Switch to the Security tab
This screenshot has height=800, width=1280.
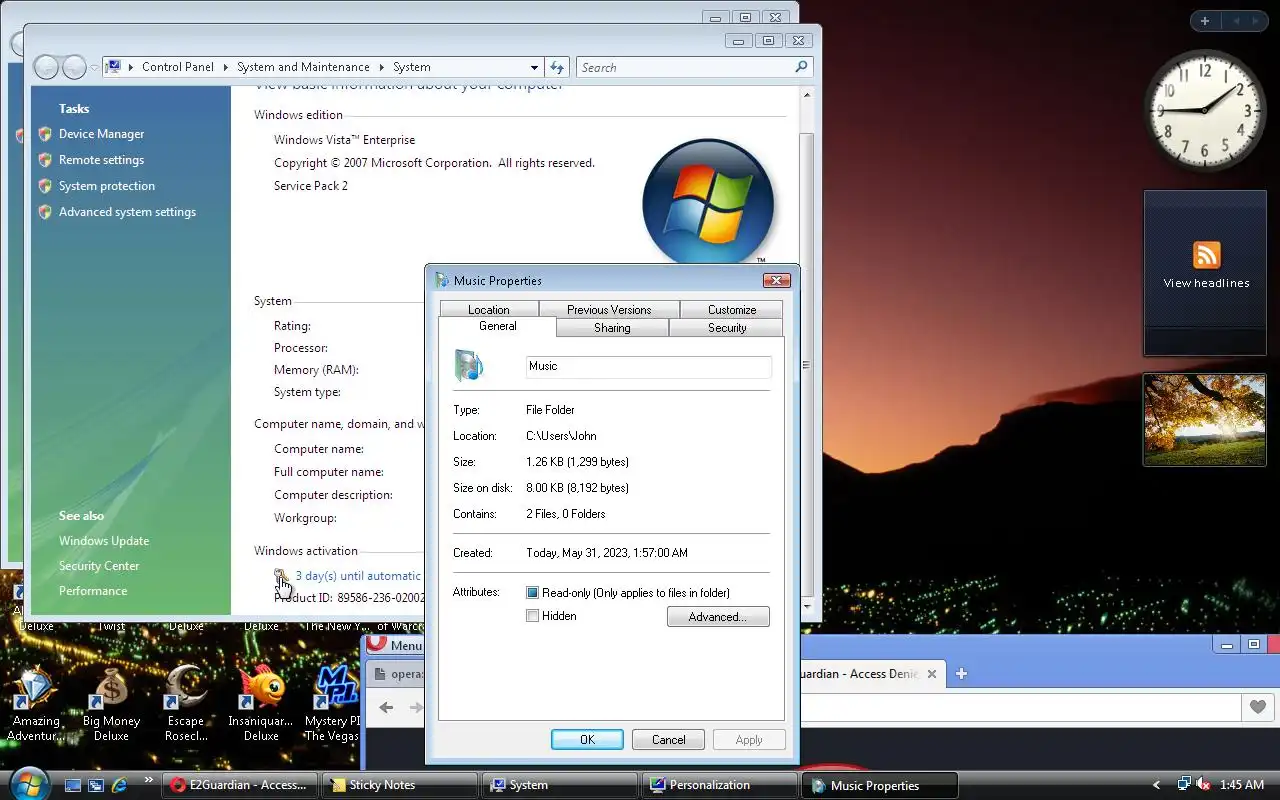pos(727,328)
